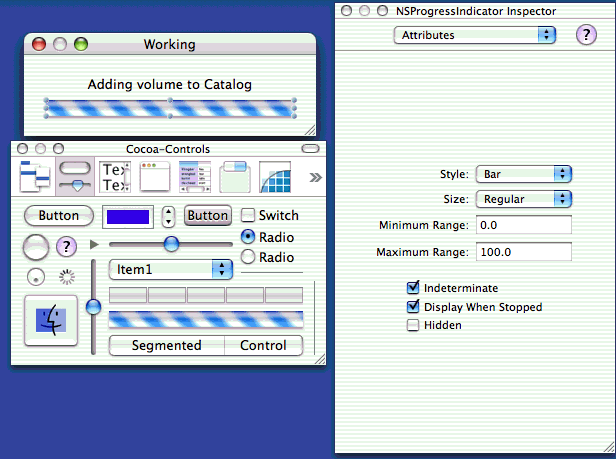Image resolution: width=616 pixels, height=459 pixels.
Task: Disable Display When Stopped option
Action: tap(413, 307)
